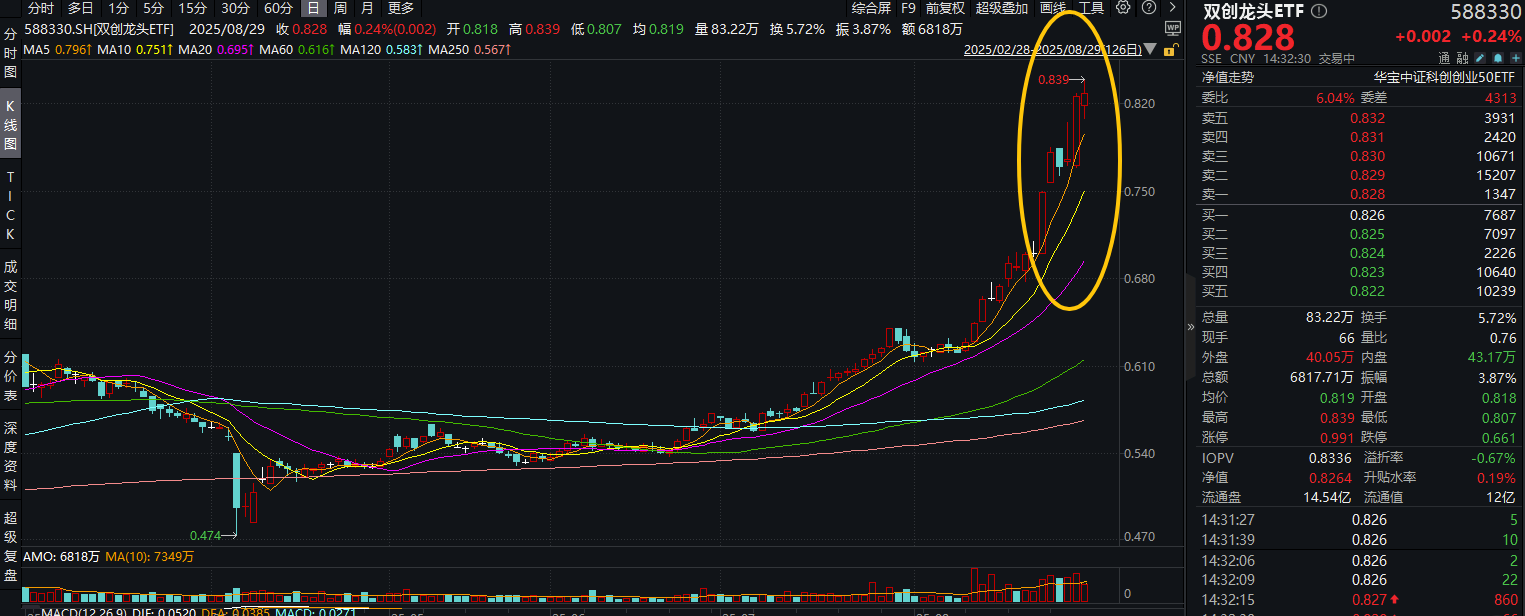Open the help question-mark icon
1525x616 pixels.
[1150, 8]
